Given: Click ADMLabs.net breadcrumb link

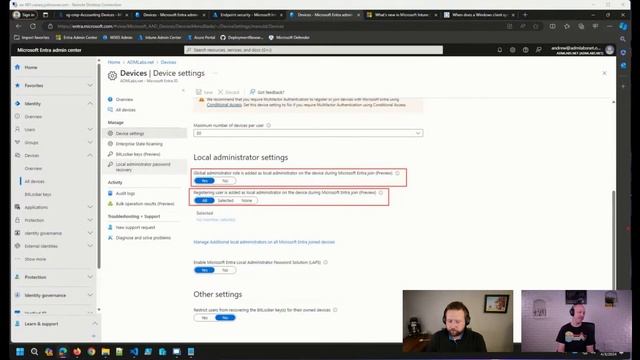Looking at the screenshot, I should [x=140, y=62].
